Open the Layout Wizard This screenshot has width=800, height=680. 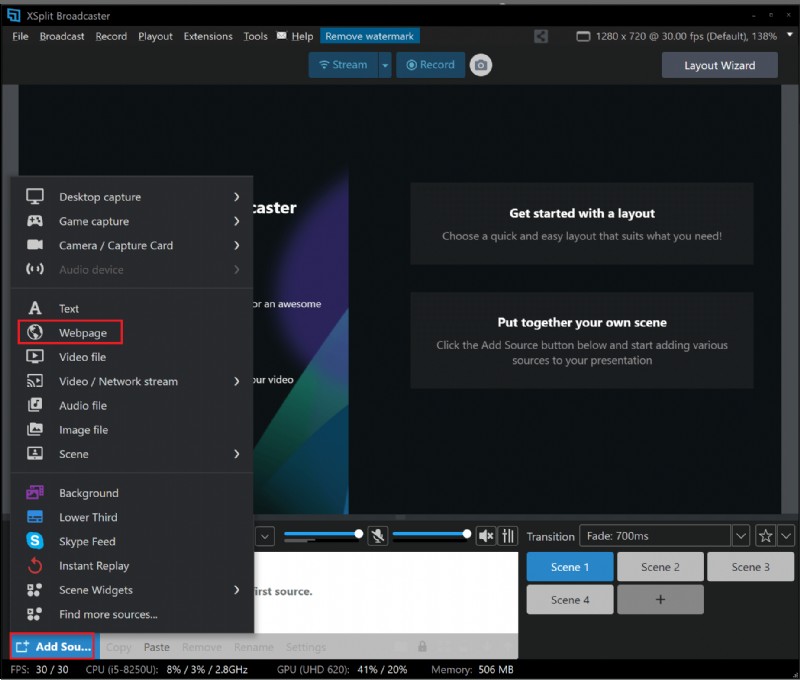(x=719, y=64)
